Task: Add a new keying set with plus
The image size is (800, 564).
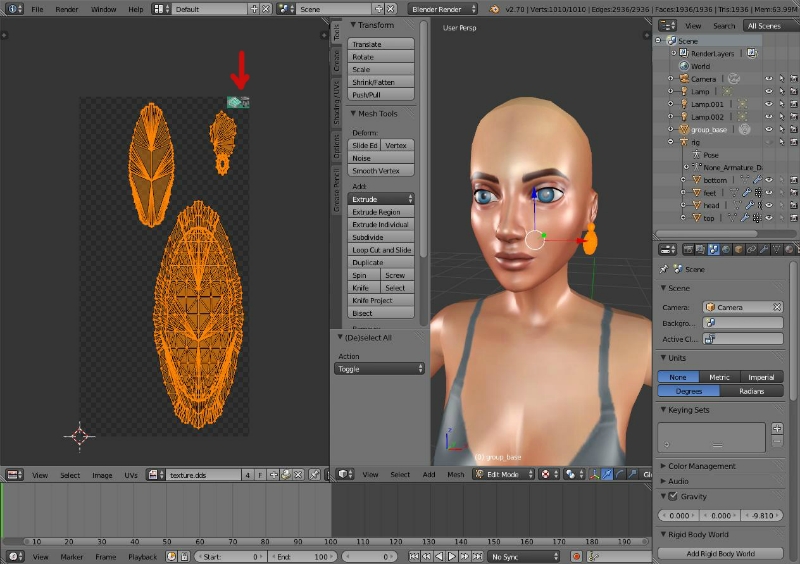Action: tap(777, 428)
